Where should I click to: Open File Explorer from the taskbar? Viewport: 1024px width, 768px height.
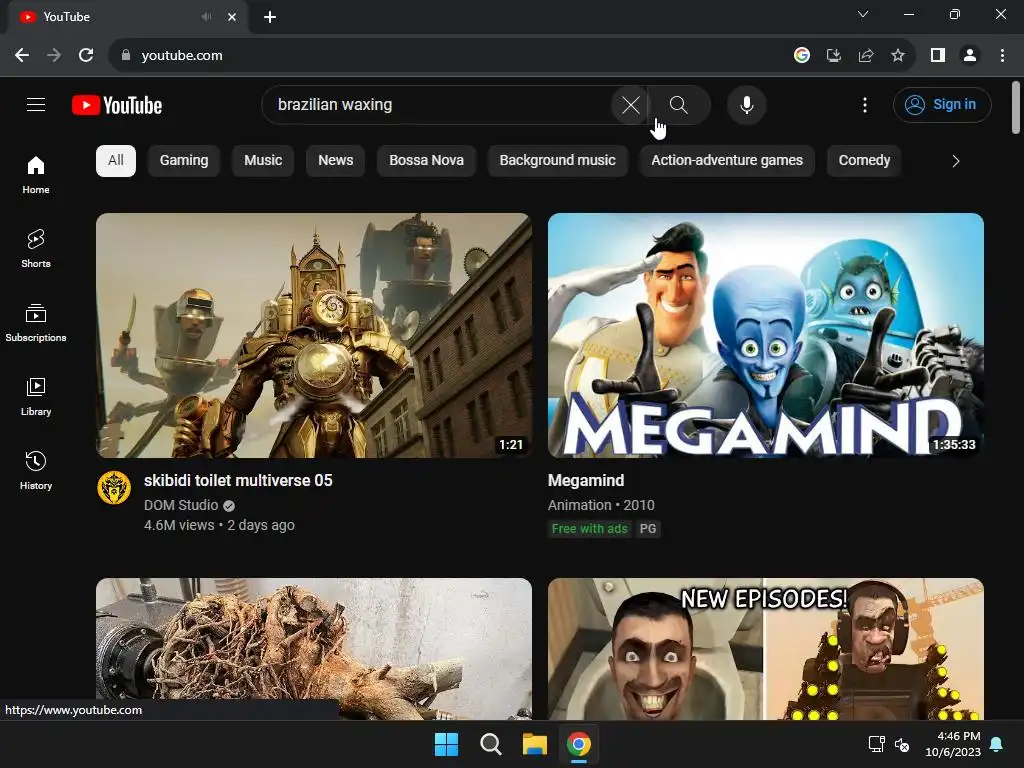point(534,744)
